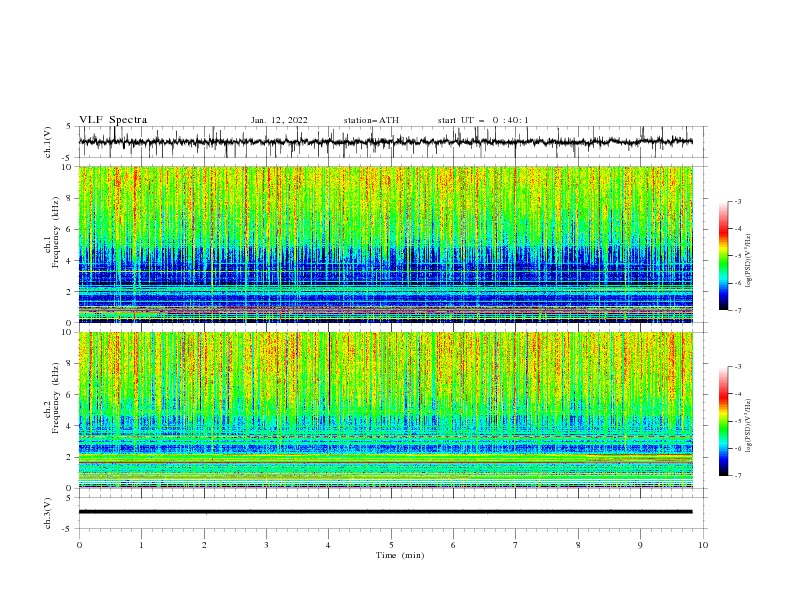Click inside the ch.2 spectrogram panel

tap(385, 410)
